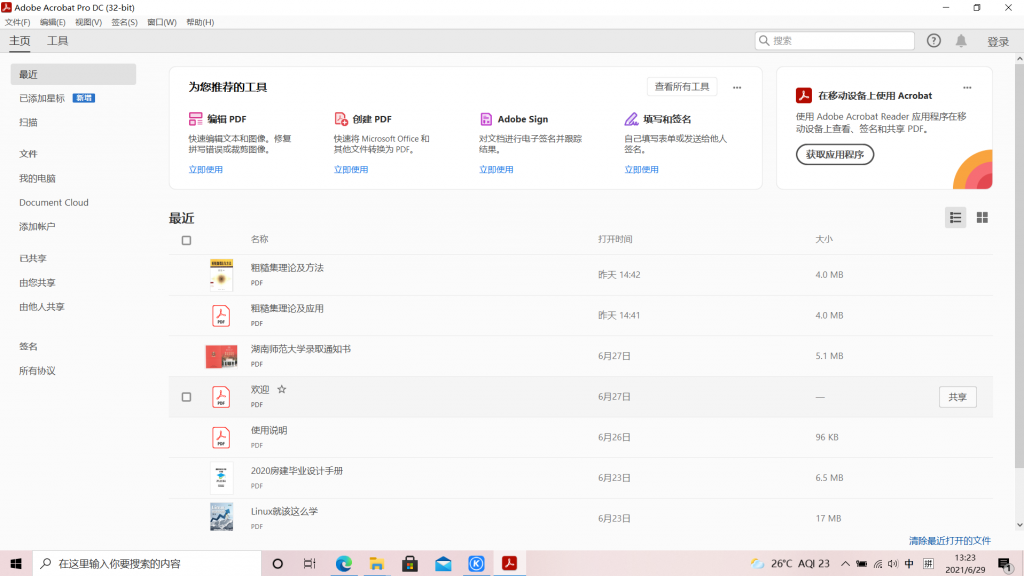The image size is (1024, 576).
Task: Open more options in recommended tools card
Action: coord(737,88)
